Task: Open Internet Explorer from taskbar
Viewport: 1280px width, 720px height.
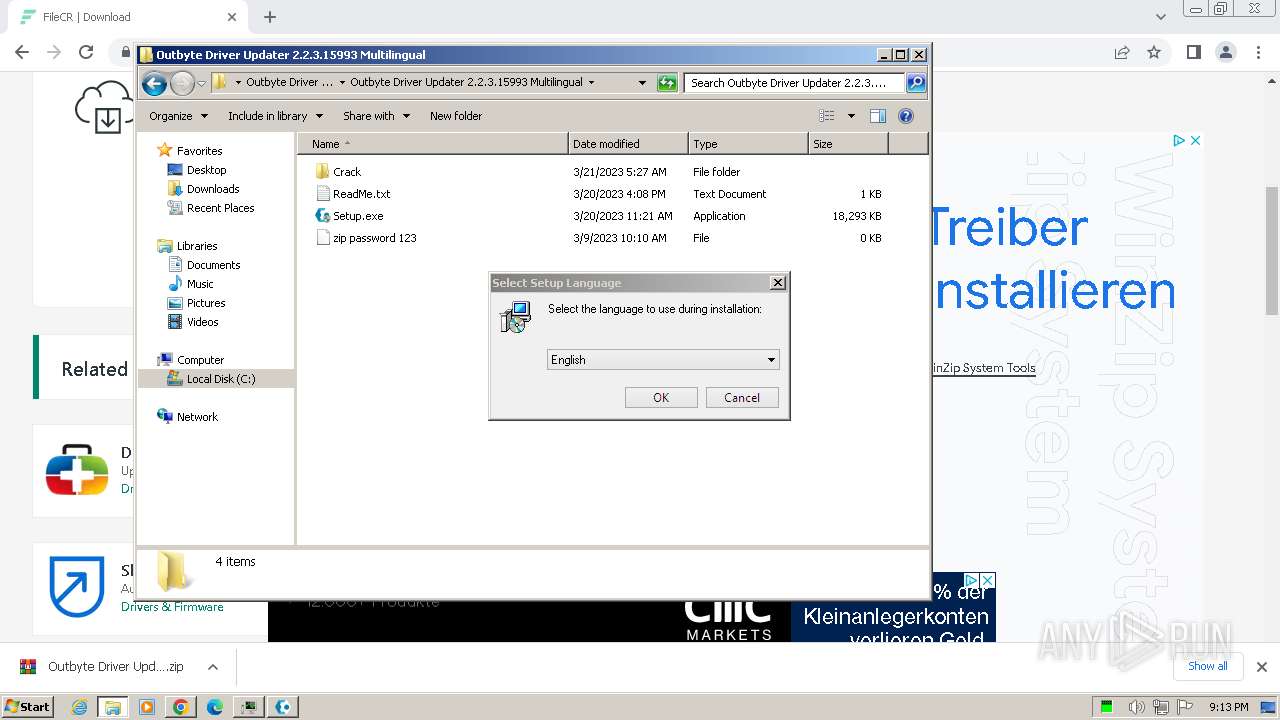Action: pos(80,707)
